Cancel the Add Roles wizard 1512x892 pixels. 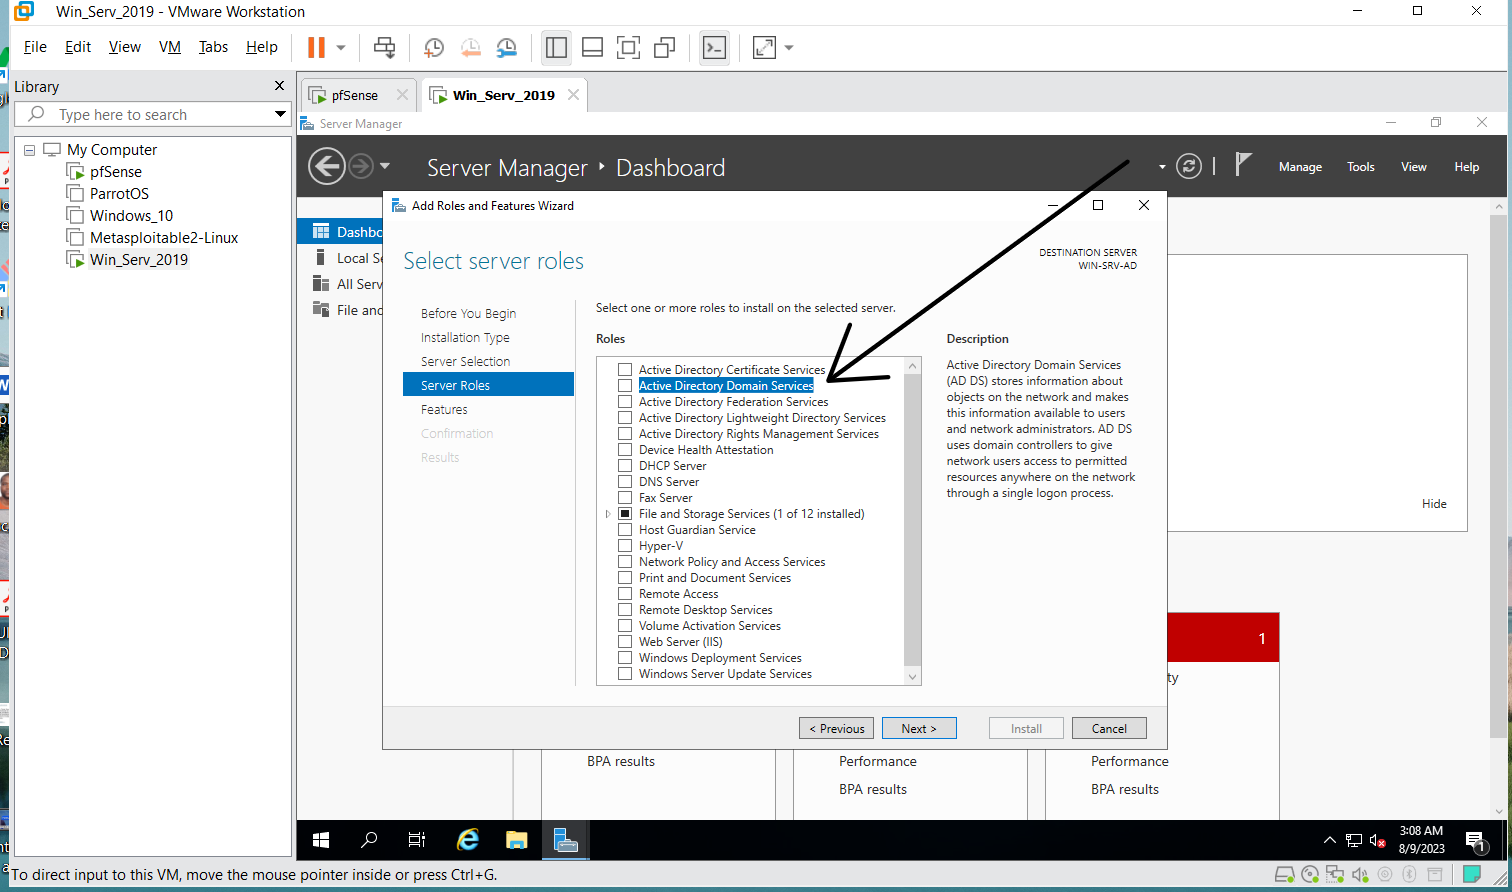click(1109, 728)
